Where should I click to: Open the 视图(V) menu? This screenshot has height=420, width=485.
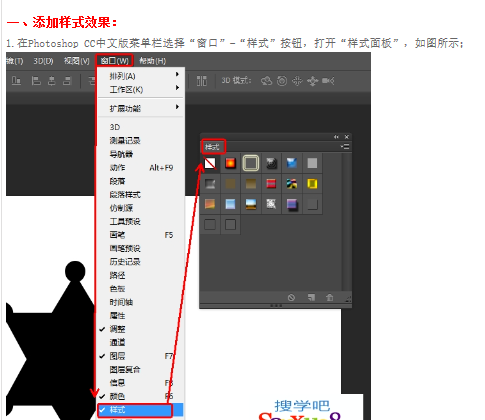coord(77,61)
